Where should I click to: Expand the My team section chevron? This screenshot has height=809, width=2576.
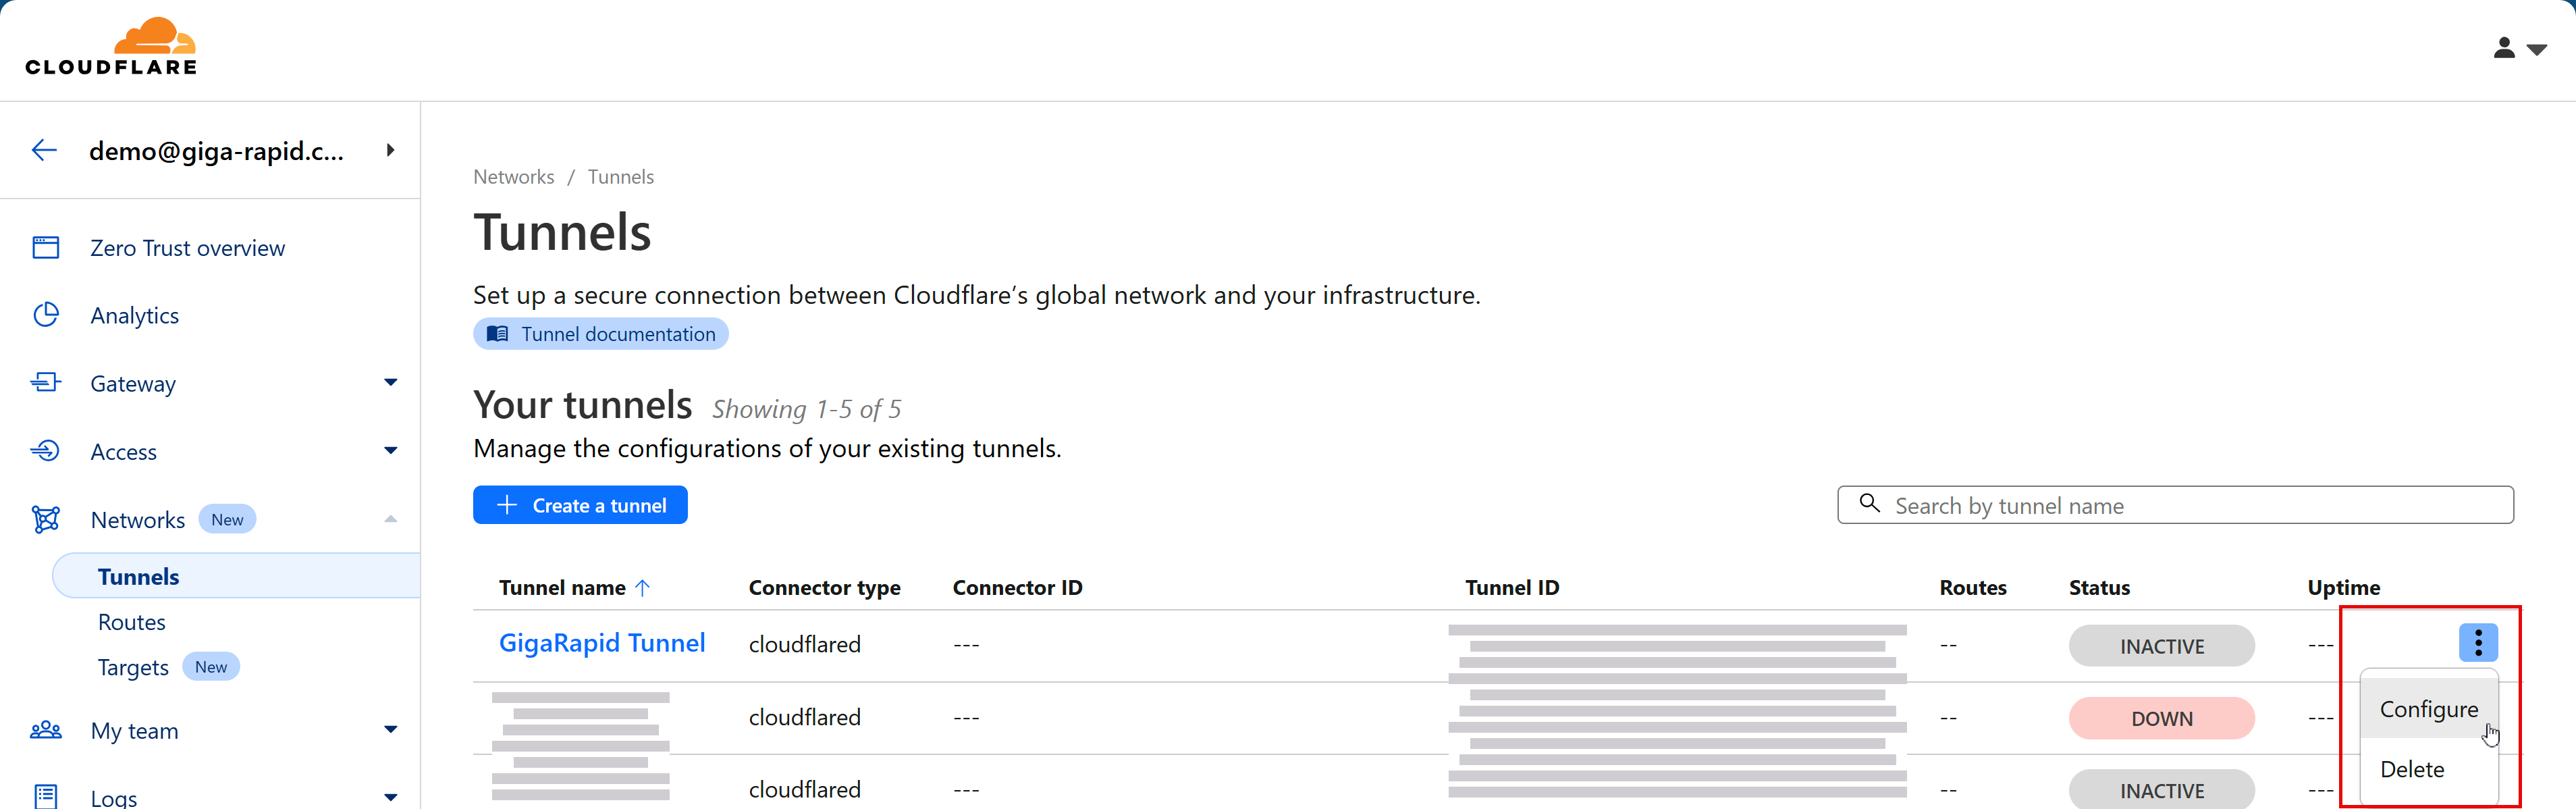point(390,729)
